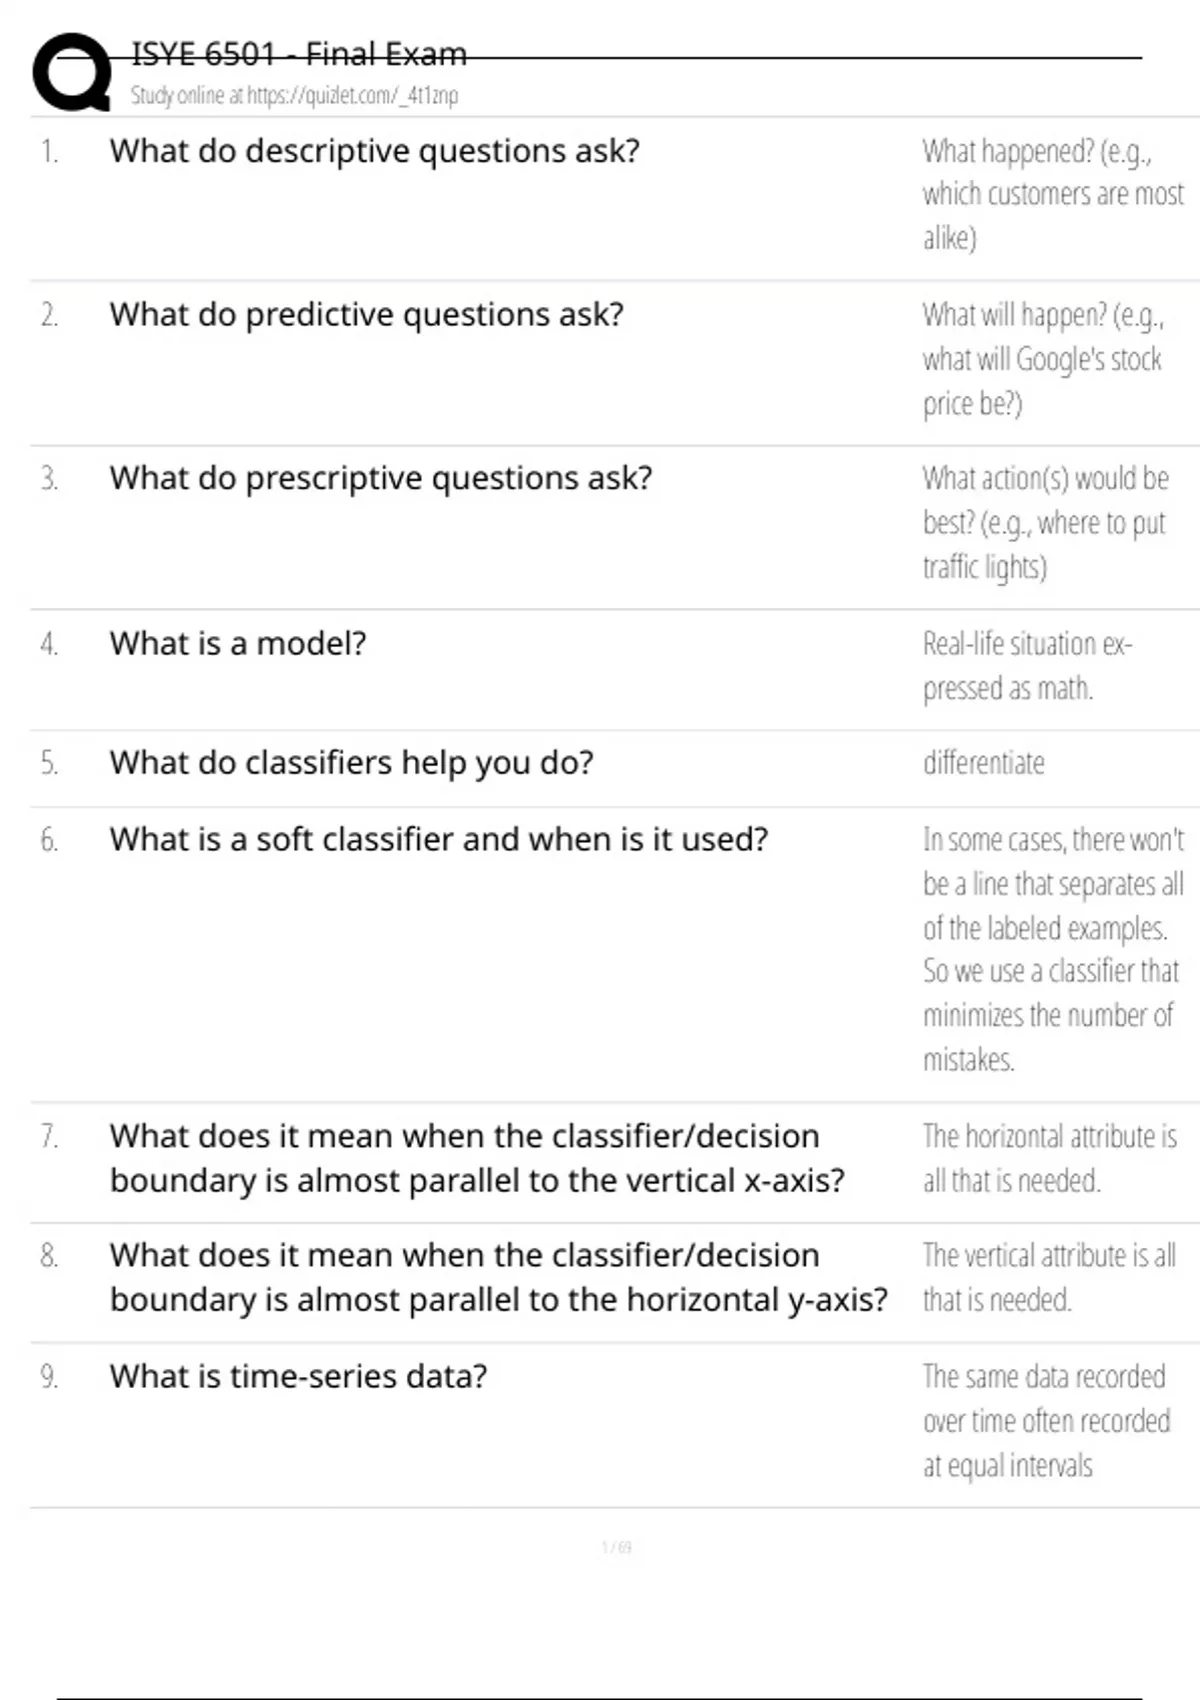Screen dimensions: 1200x1700
Task: Click the answer "differentiate"
Action: 983,763
